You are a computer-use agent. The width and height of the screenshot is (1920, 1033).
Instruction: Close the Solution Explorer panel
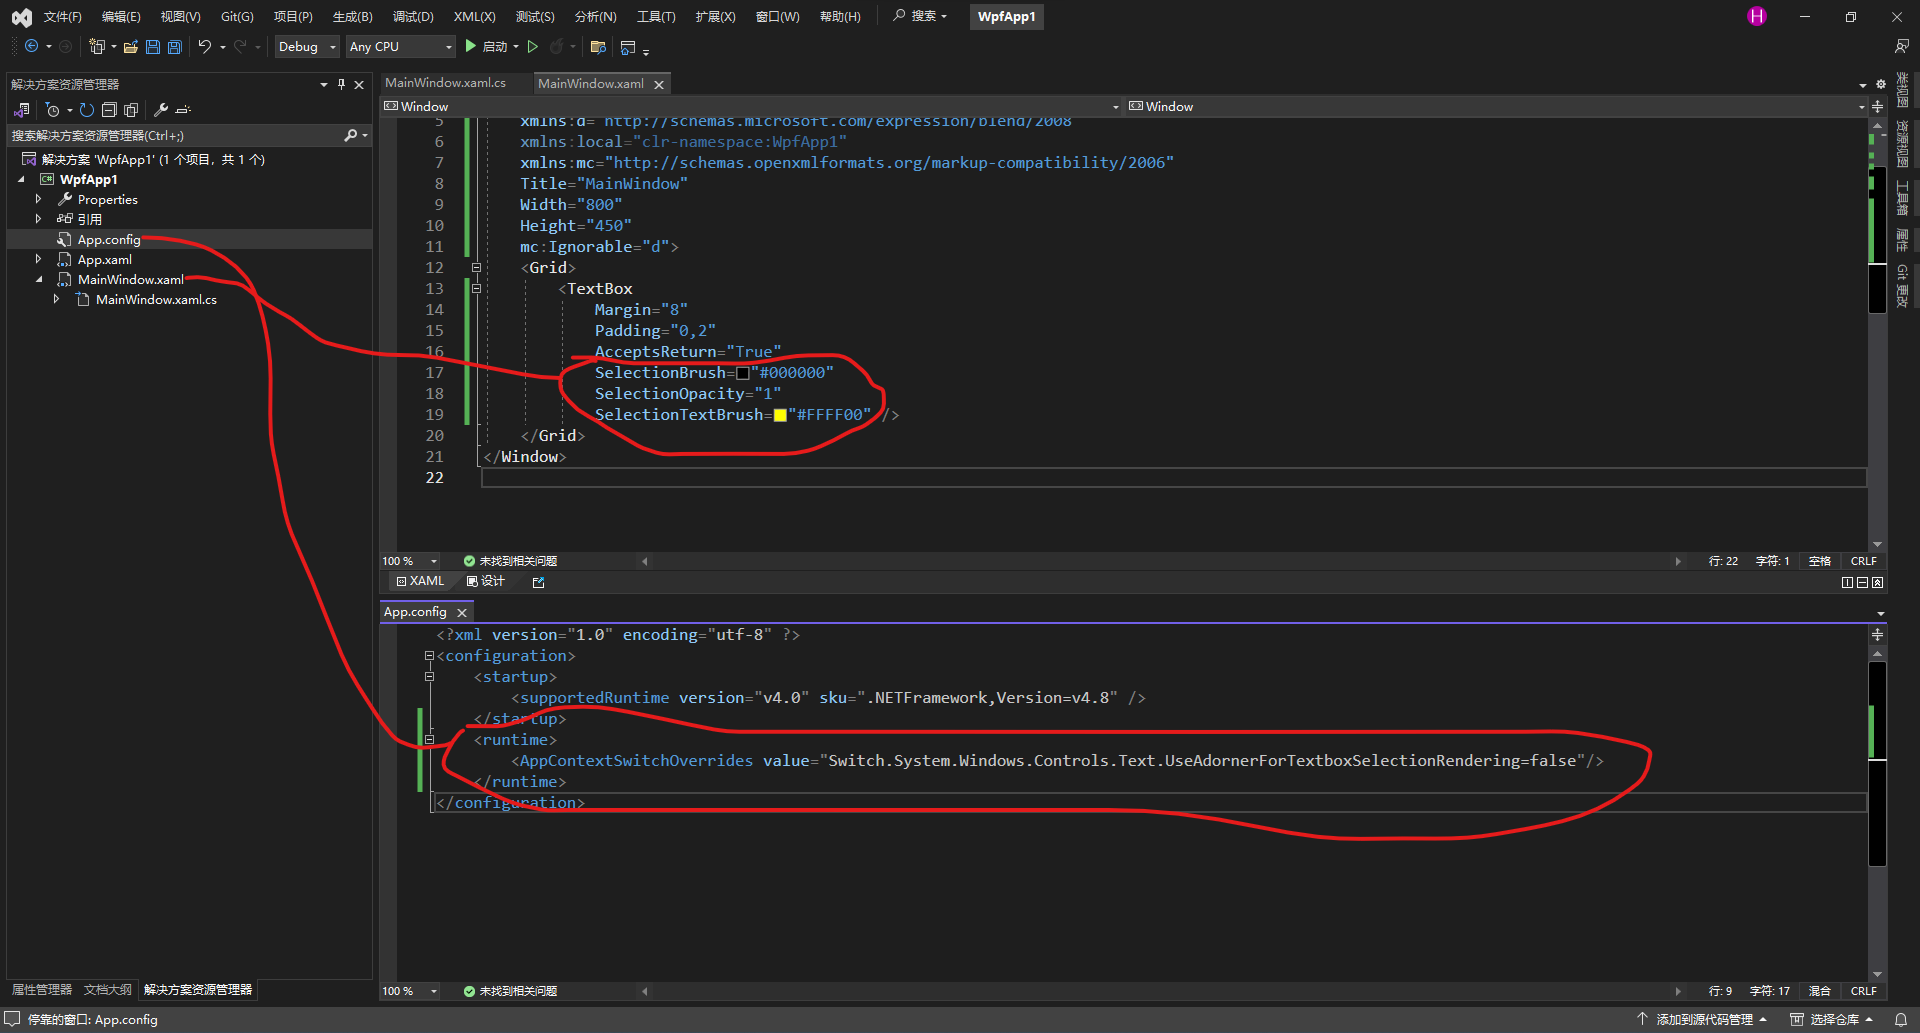pyautogui.click(x=359, y=84)
